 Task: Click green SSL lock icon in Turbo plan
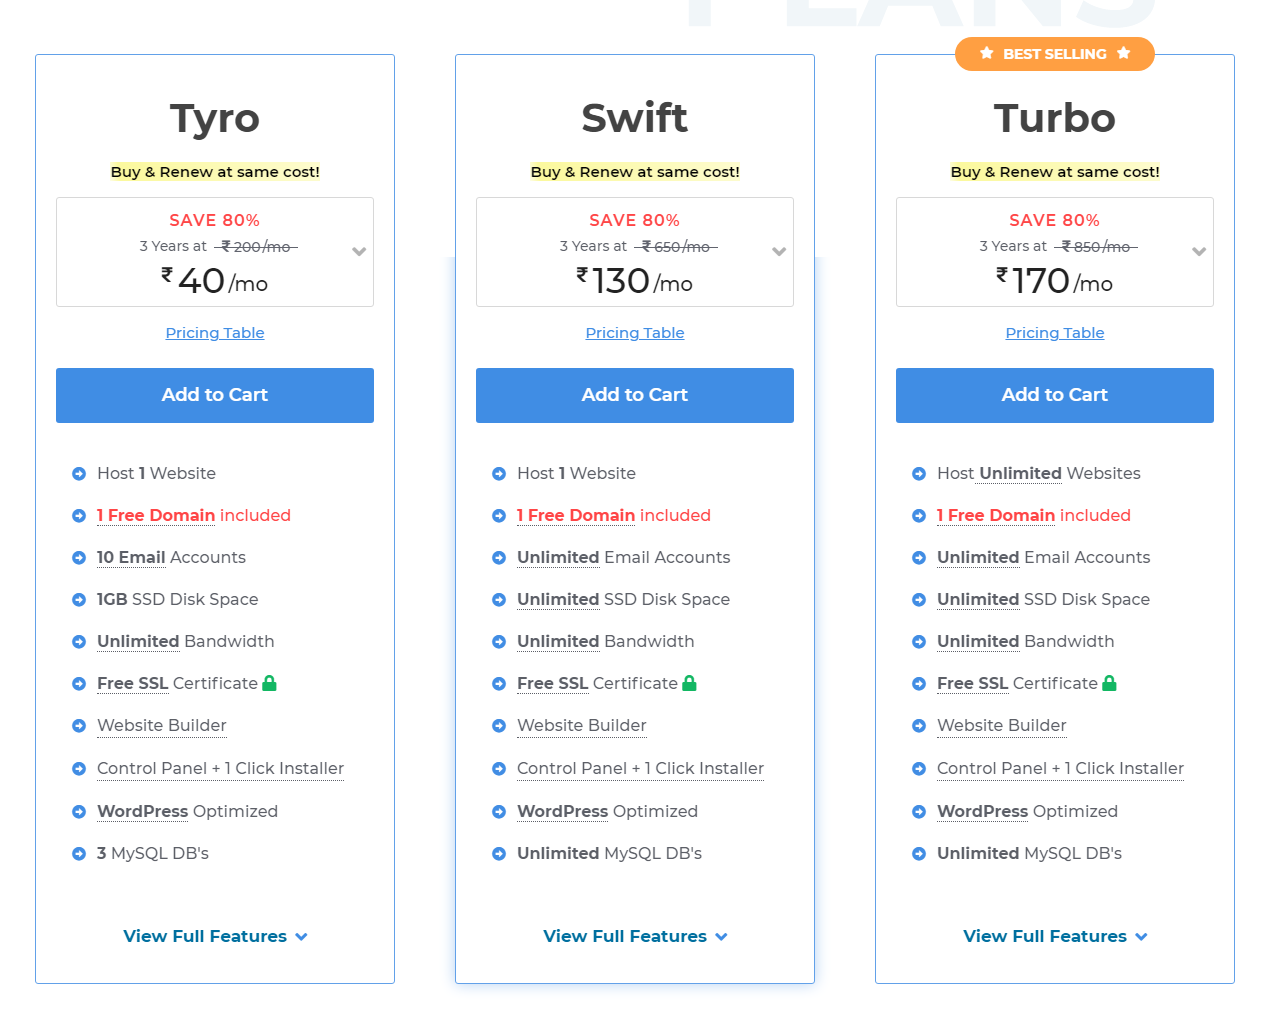[x=1109, y=683]
